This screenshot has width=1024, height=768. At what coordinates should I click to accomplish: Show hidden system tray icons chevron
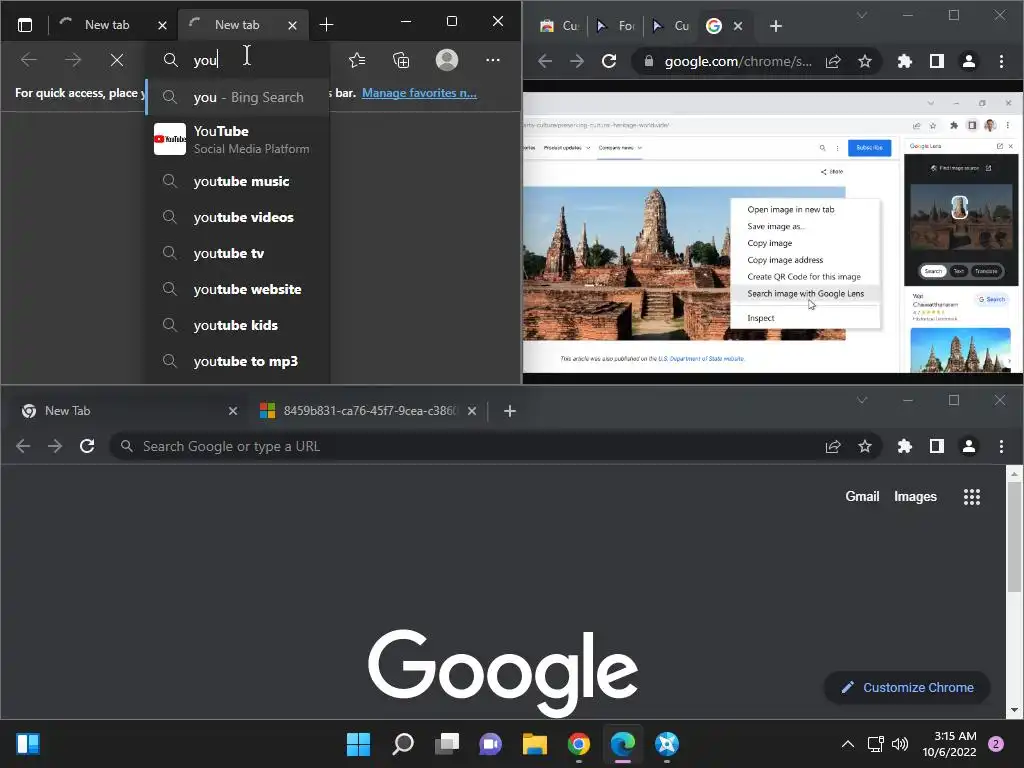point(848,744)
